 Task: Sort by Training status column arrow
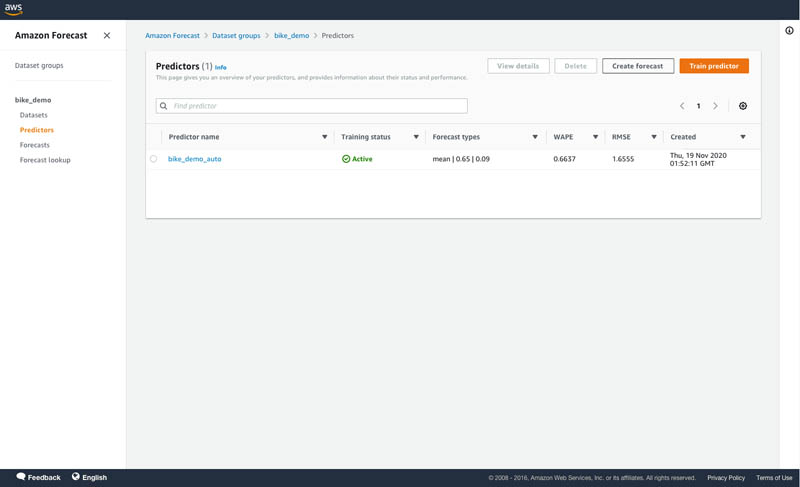[416, 137]
